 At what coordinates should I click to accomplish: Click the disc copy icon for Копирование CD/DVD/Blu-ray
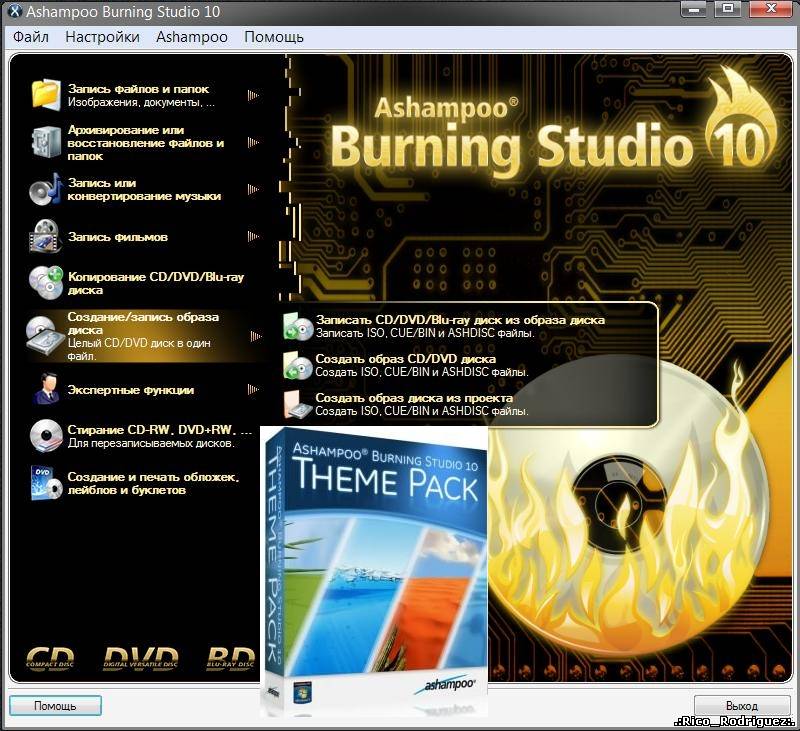(x=46, y=282)
